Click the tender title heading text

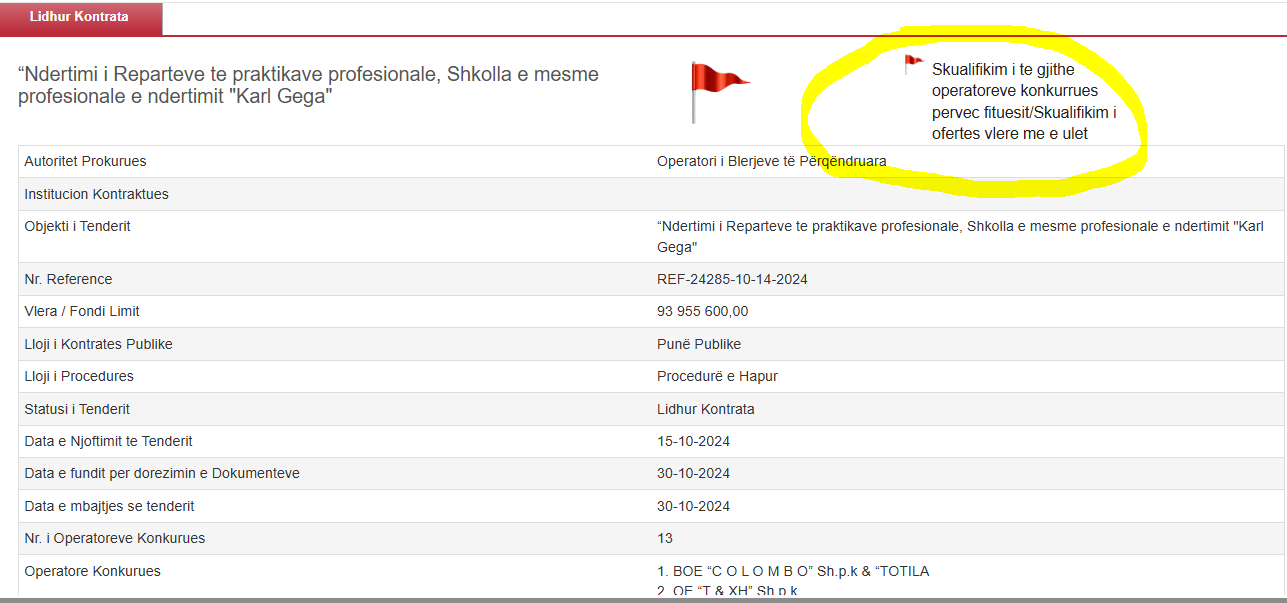(x=308, y=86)
